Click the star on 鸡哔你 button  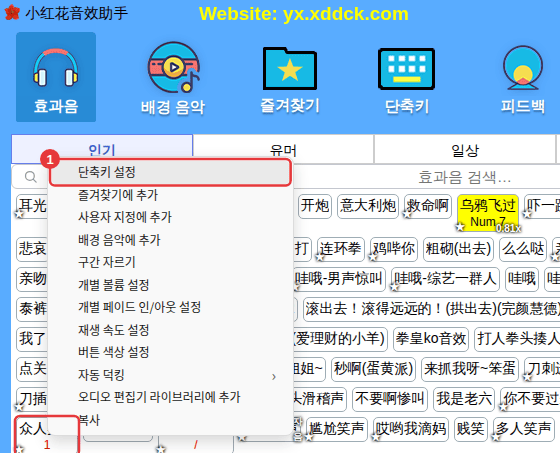coord(373,257)
